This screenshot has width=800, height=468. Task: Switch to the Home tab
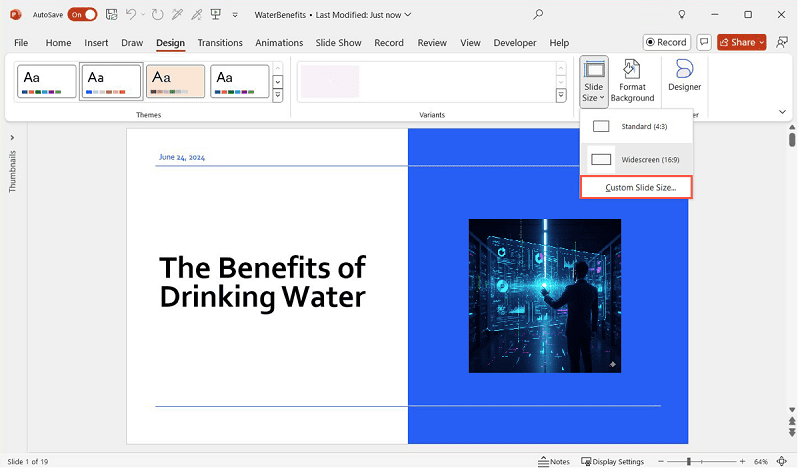click(58, 43)
